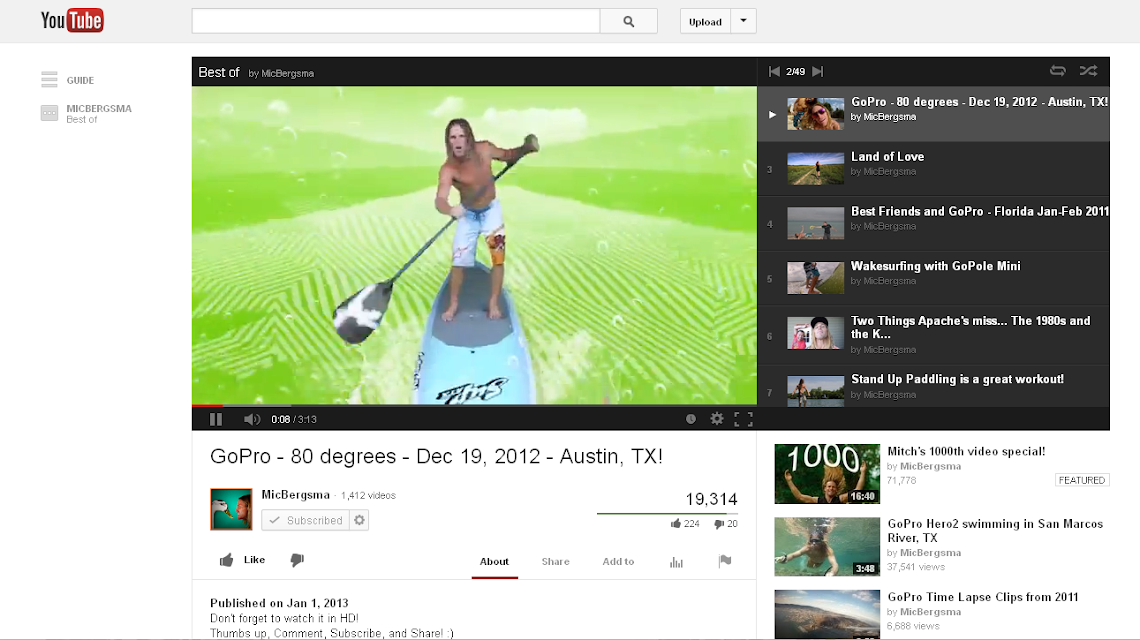The image size is (1140, 640).
Task: Open MicBergsma Best of sidebar entry
Action: (86, 113)
